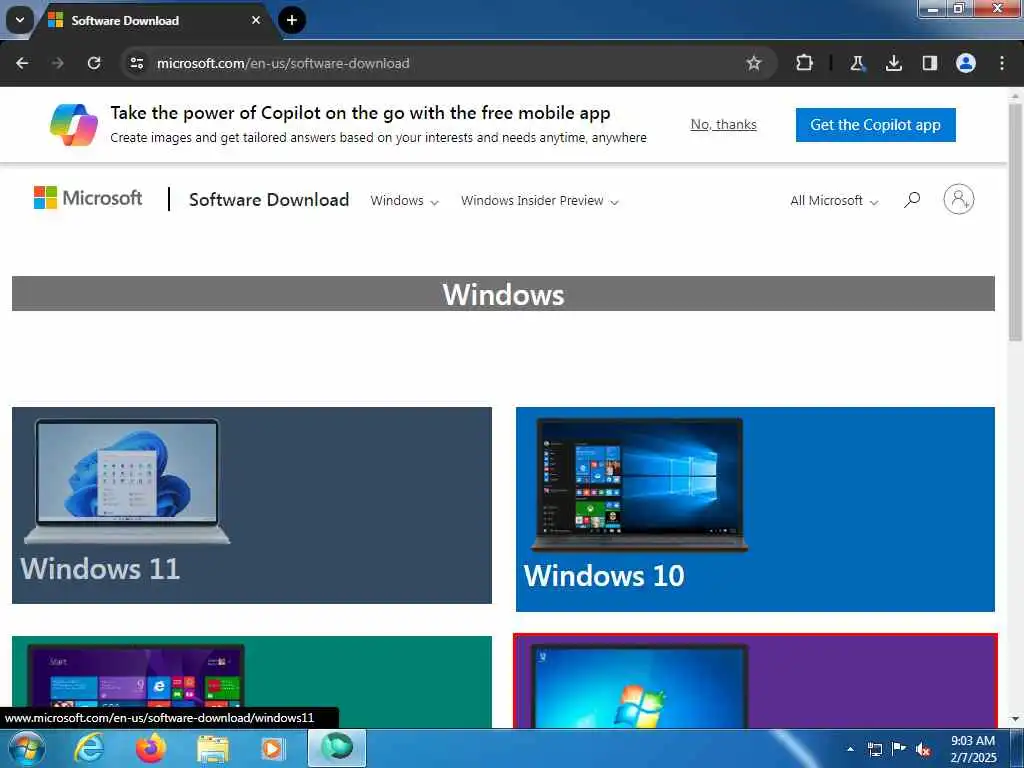Screen dimensions: 1024x768
Task: Open Action Center flag icon
Action: (899, 748)
